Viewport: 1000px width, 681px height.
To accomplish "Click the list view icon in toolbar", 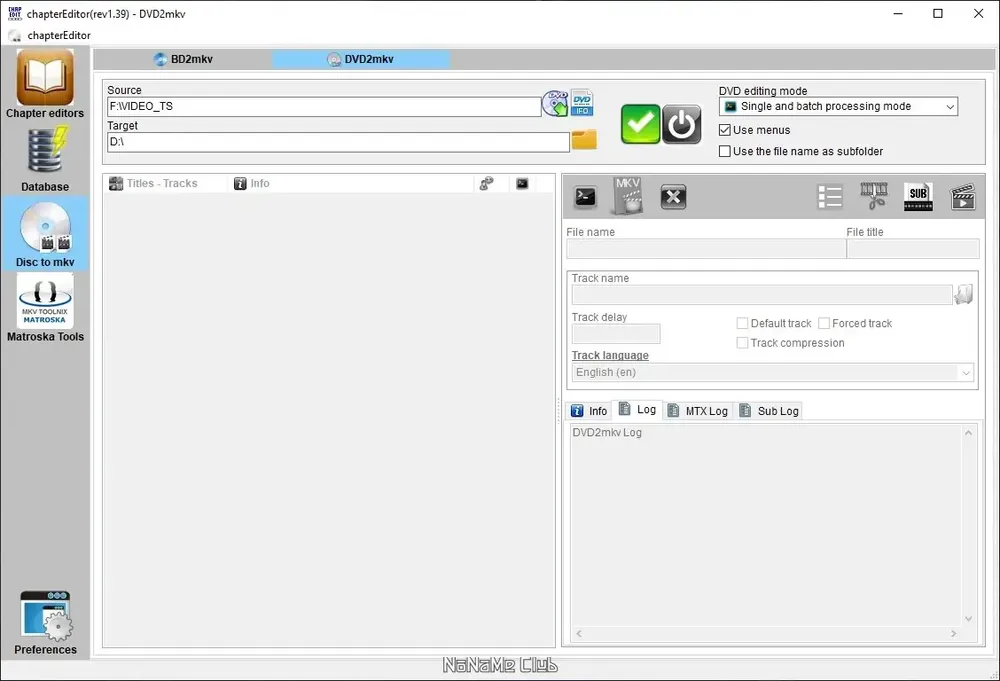I will point(830,196).
